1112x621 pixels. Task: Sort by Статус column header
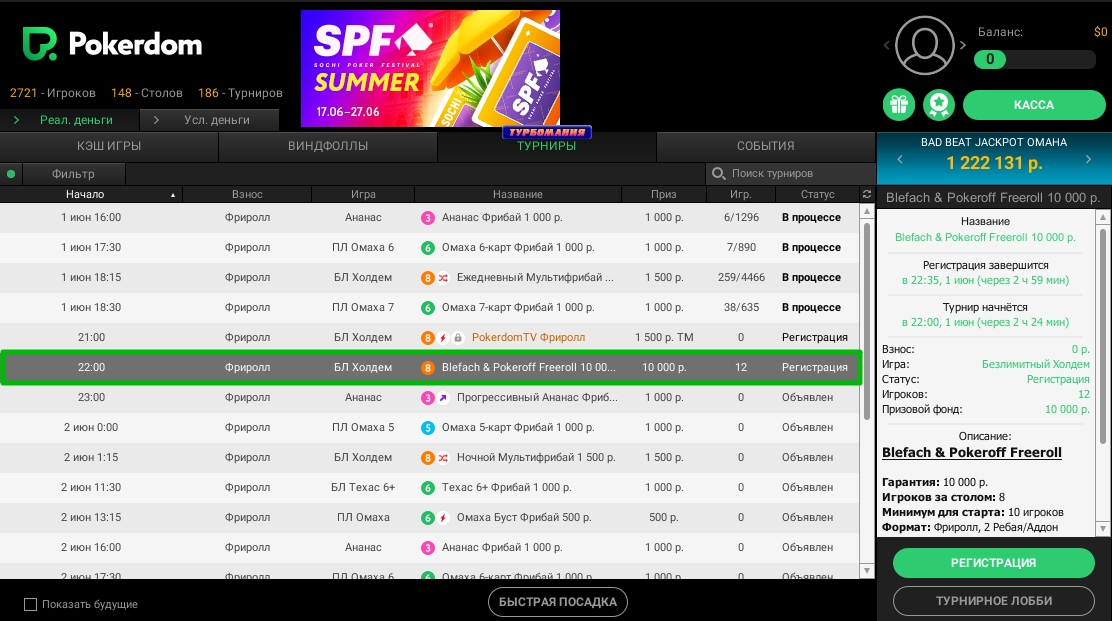click(x=817, y=194)
